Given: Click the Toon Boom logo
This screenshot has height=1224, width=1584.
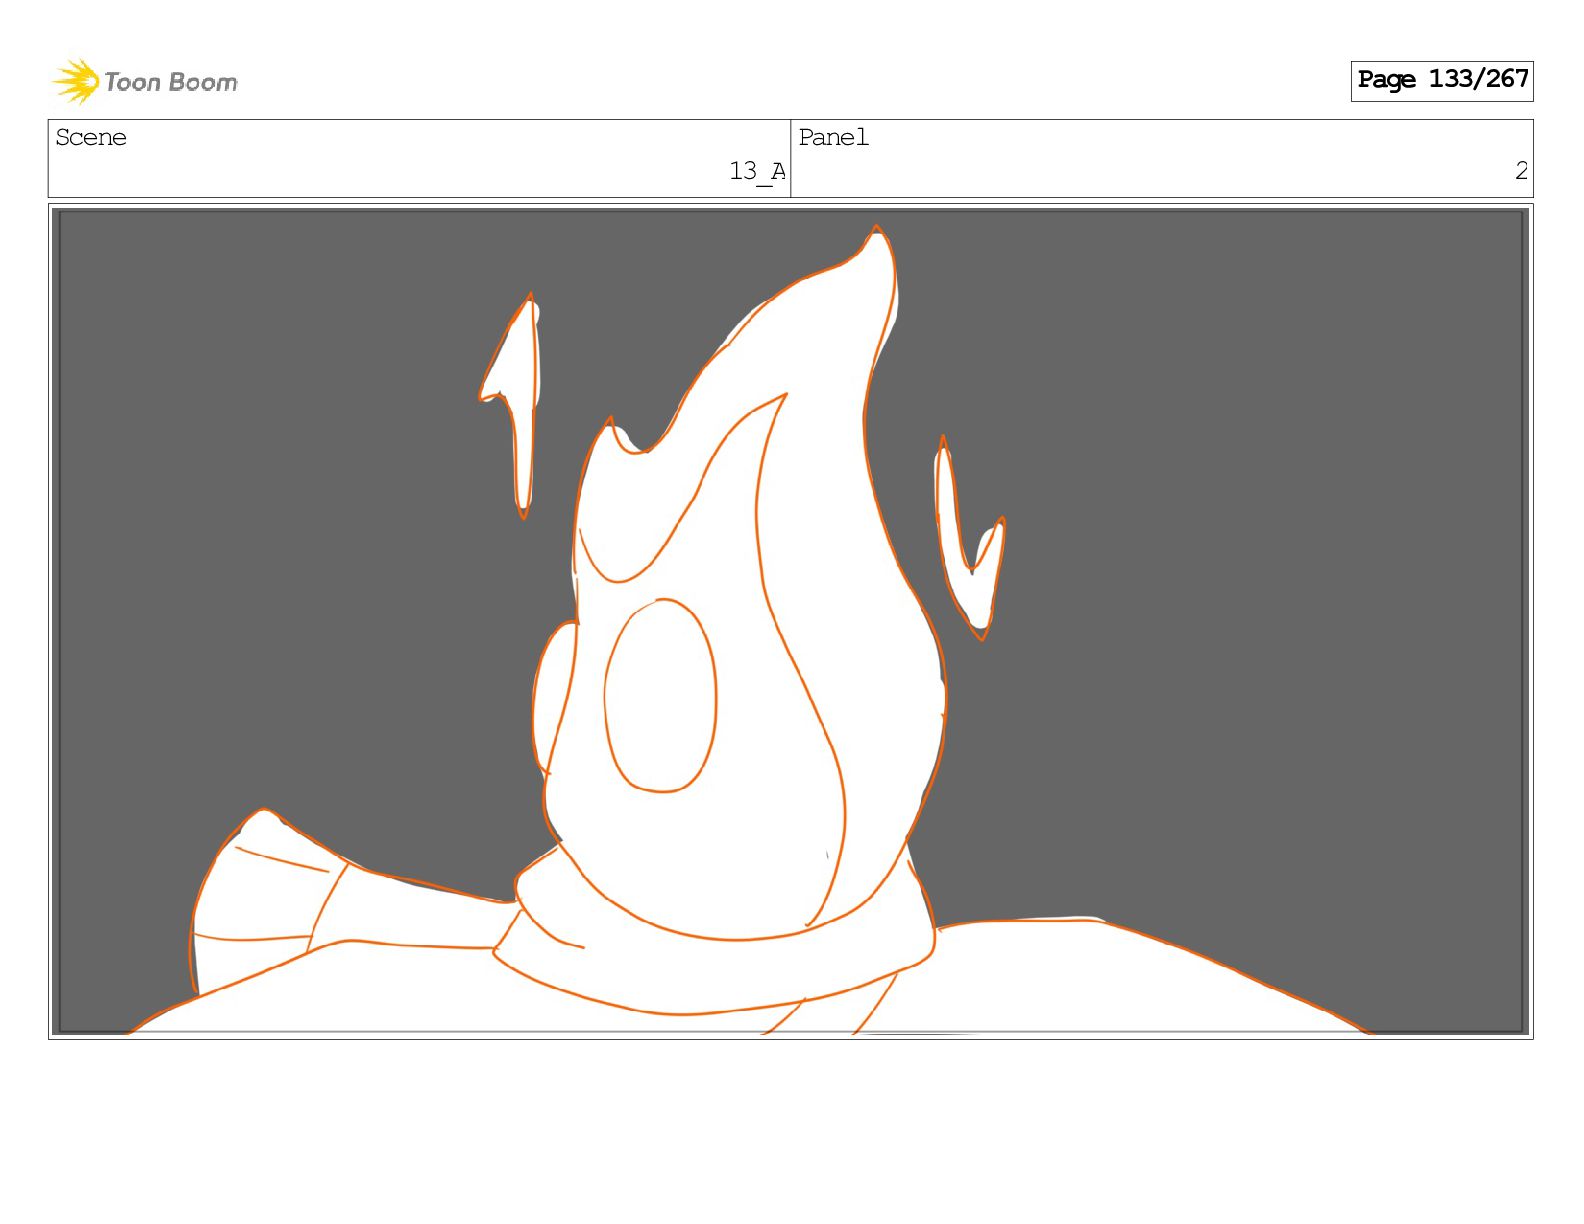Looking at the screenshot, I should point(145,81).
